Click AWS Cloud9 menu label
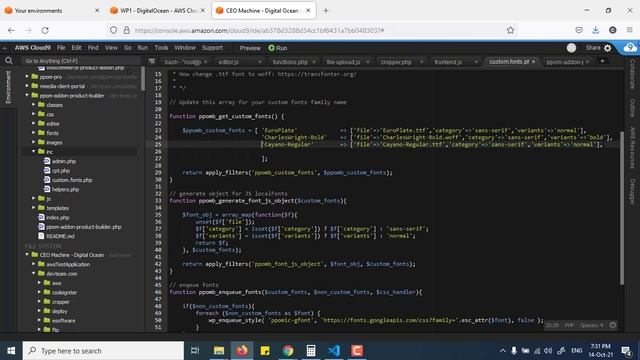 (x=33, y=48)
